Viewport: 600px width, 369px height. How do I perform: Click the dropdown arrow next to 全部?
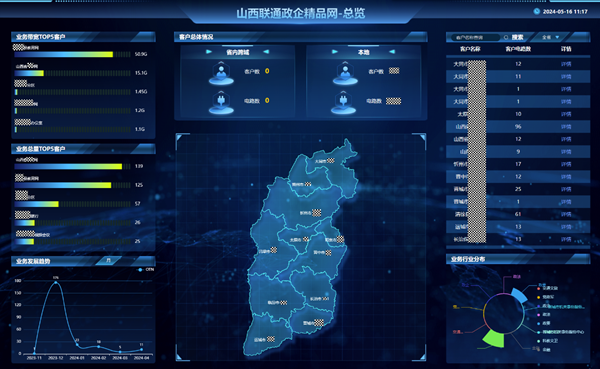click(557, 37)
